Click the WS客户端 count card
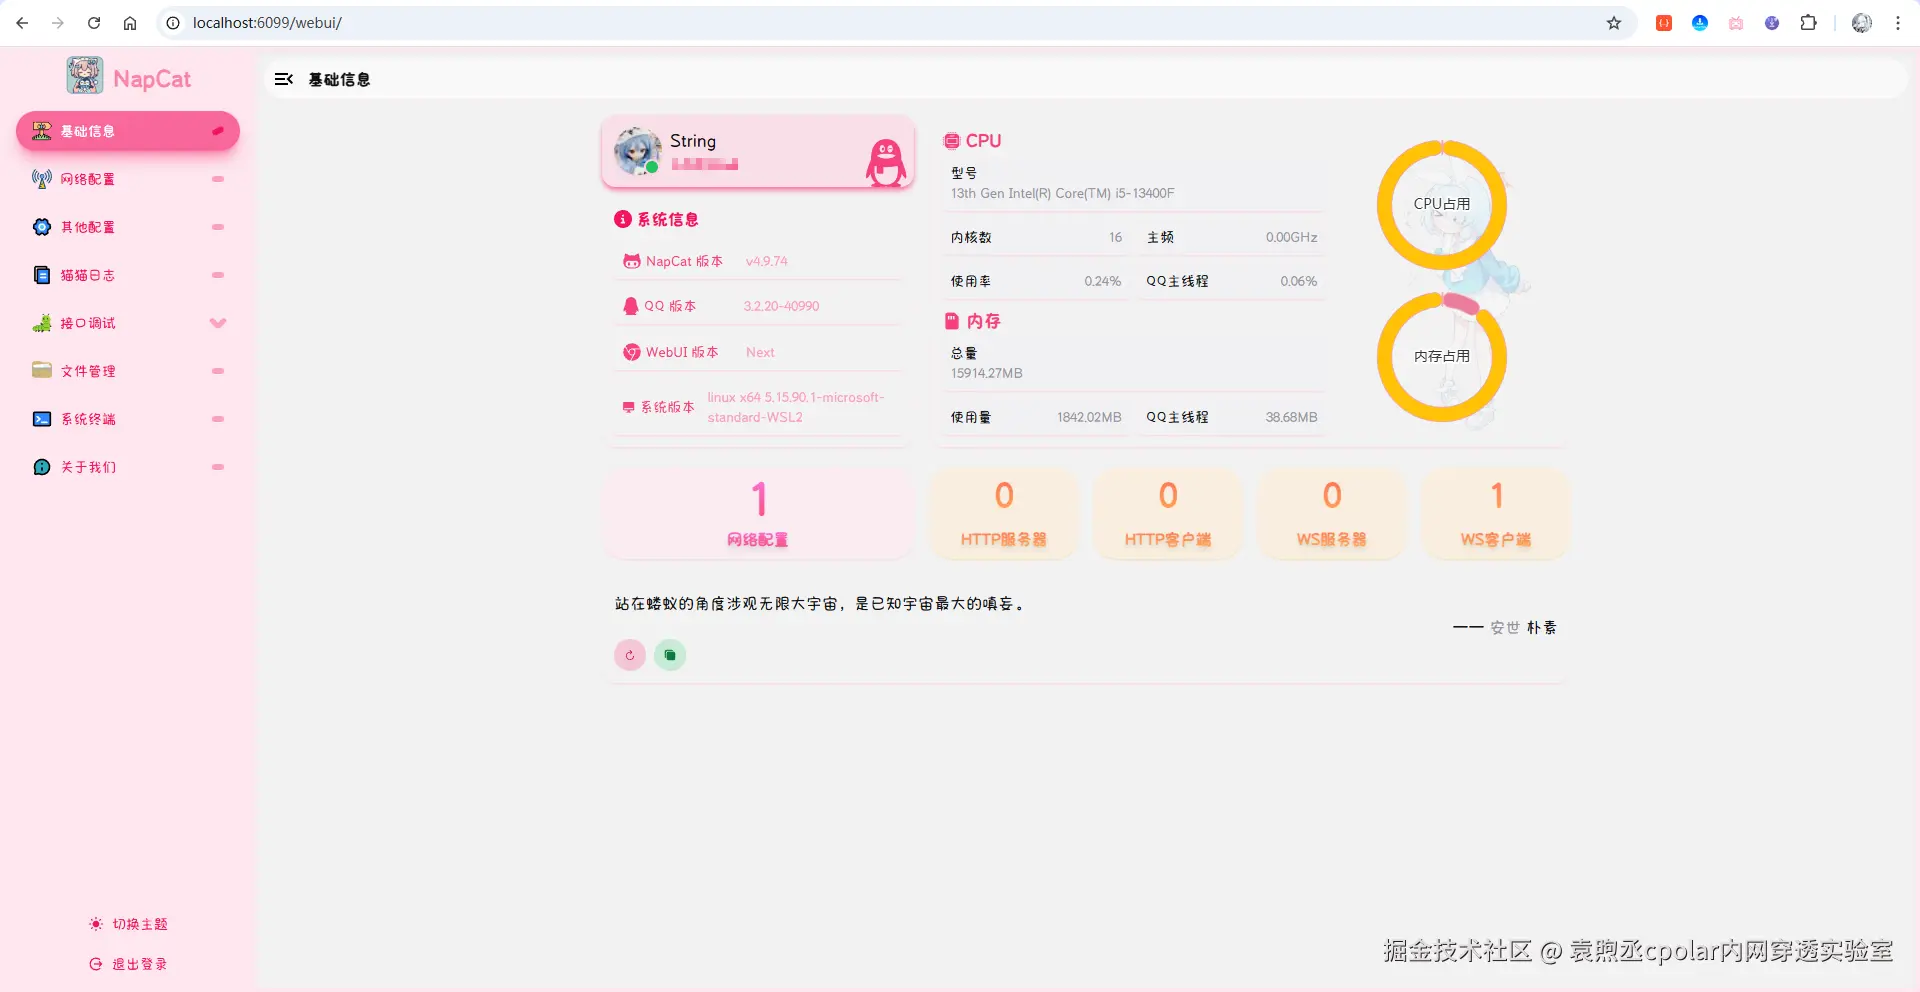 1496,514
